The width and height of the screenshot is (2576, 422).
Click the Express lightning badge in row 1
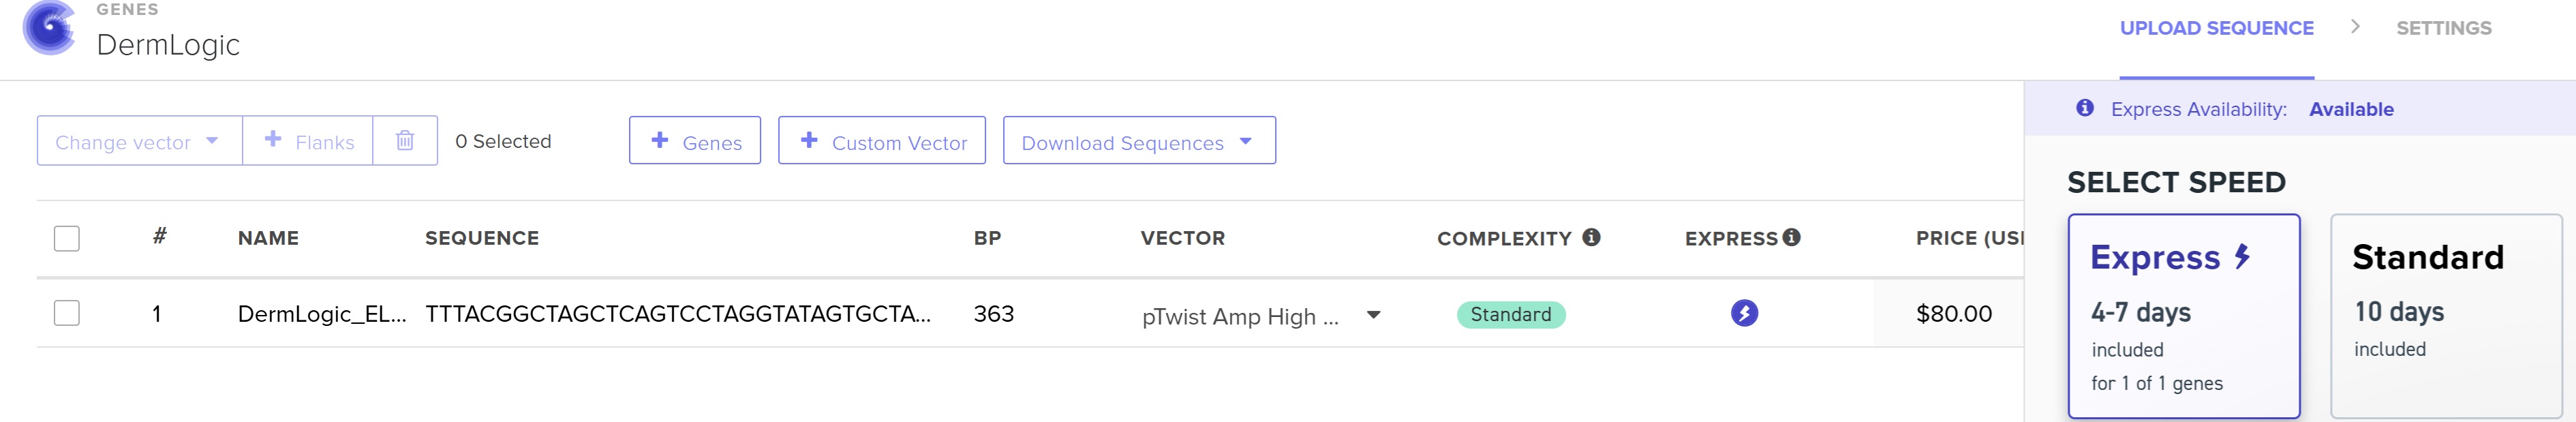pos(1744,313)
